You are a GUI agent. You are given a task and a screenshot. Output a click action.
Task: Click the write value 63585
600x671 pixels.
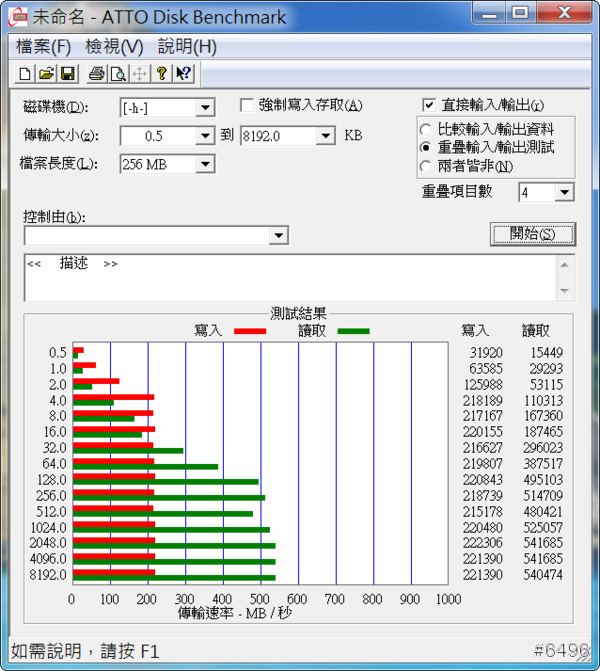[x=486, y=368]
